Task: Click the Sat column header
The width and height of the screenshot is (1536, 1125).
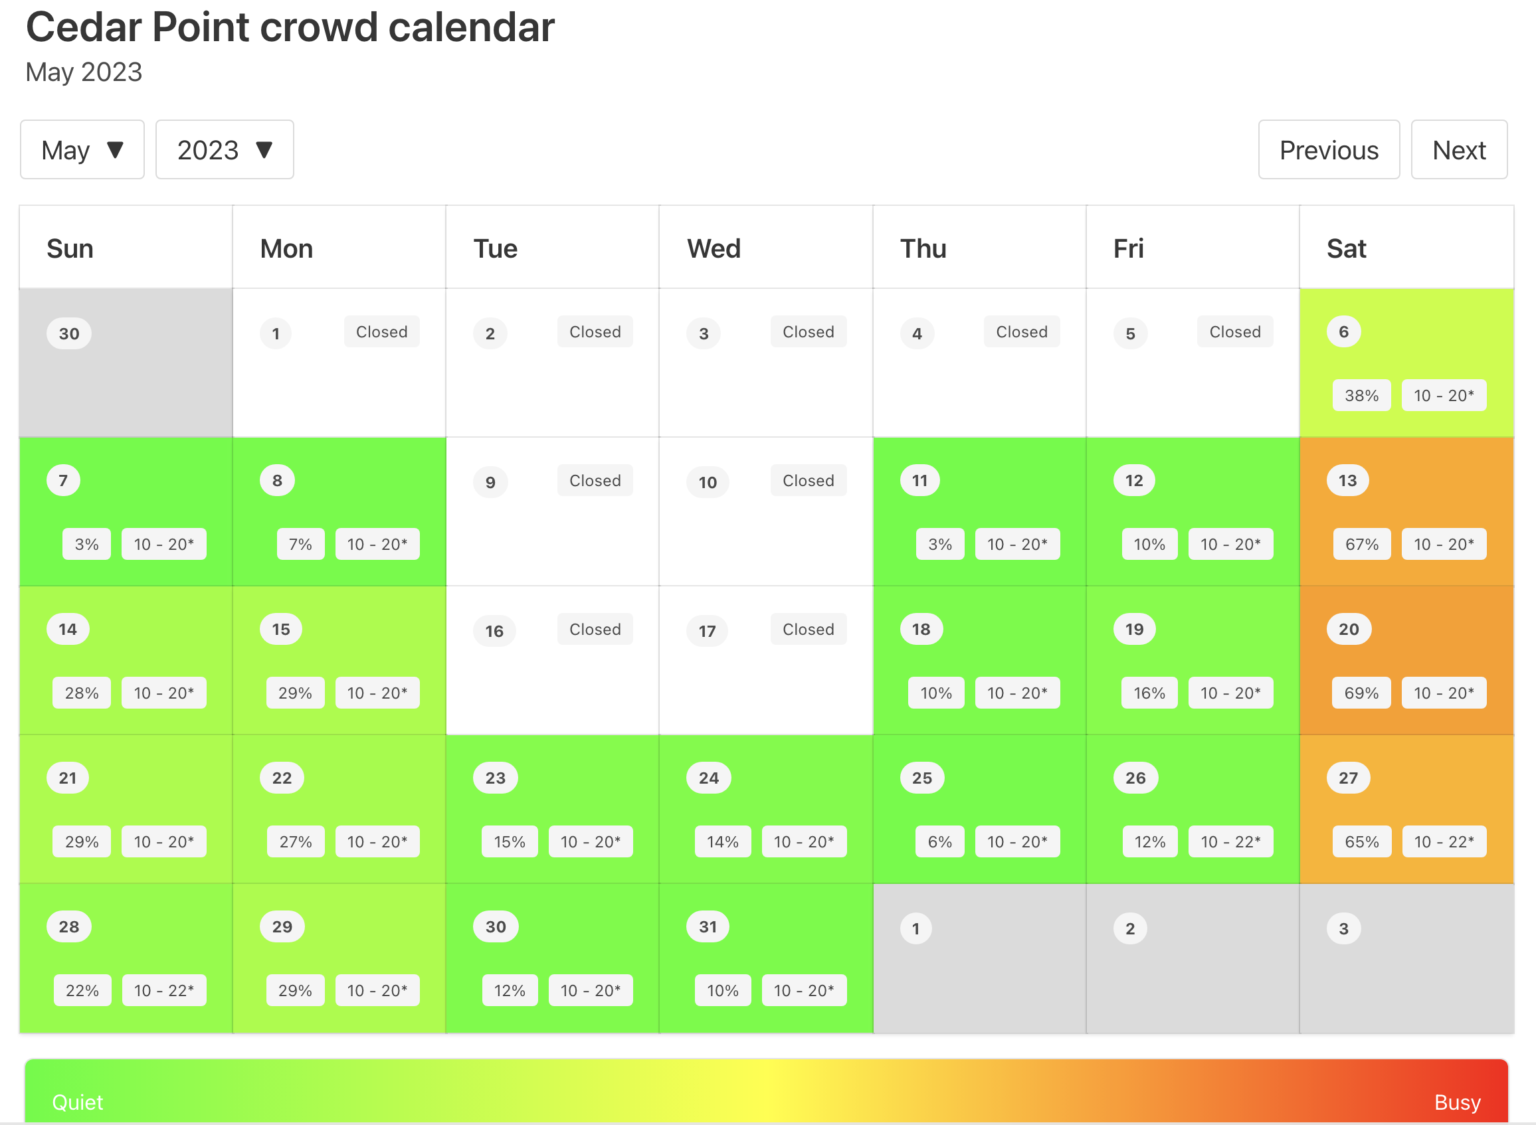Action: tap(1345, 247)
